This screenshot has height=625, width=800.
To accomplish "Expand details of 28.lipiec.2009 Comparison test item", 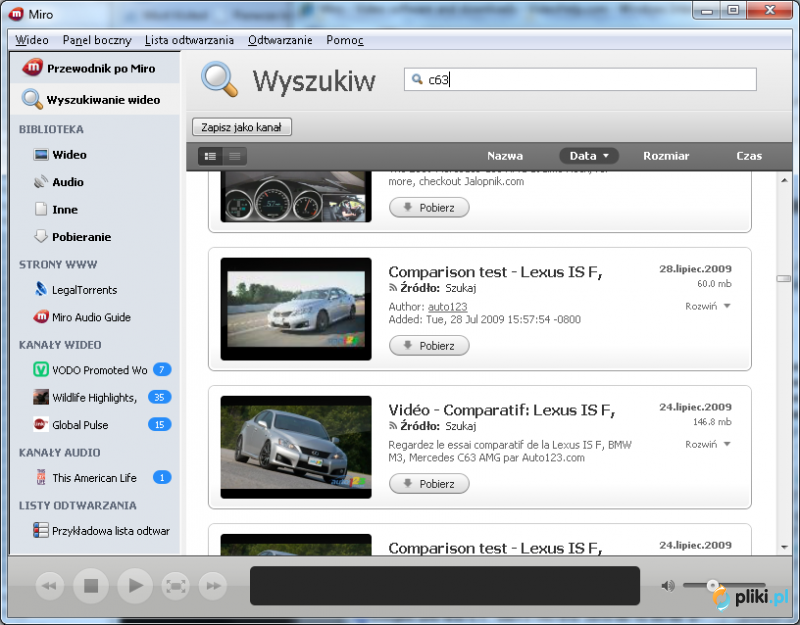I will click(708, 306).
